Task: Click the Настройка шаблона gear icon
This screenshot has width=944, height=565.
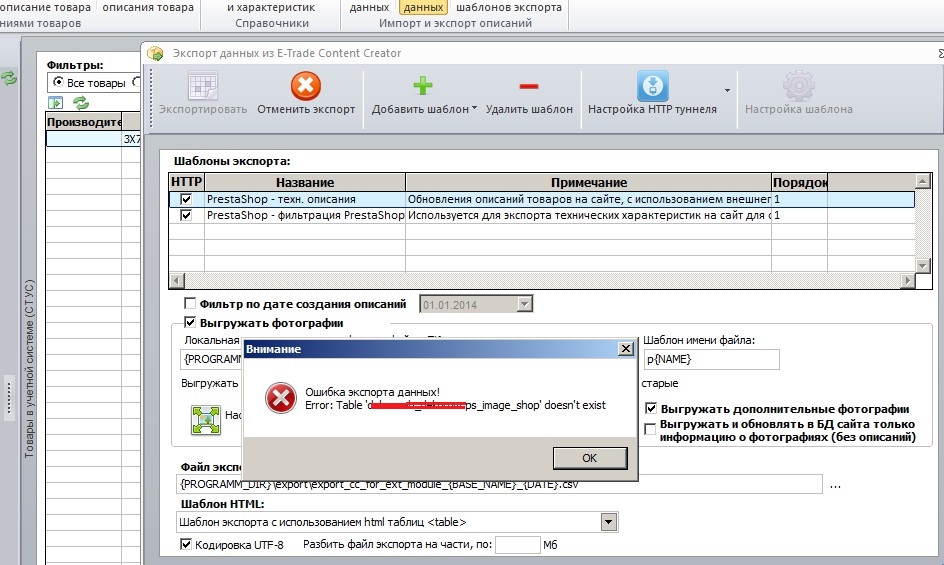Action: tap(799, 86)
